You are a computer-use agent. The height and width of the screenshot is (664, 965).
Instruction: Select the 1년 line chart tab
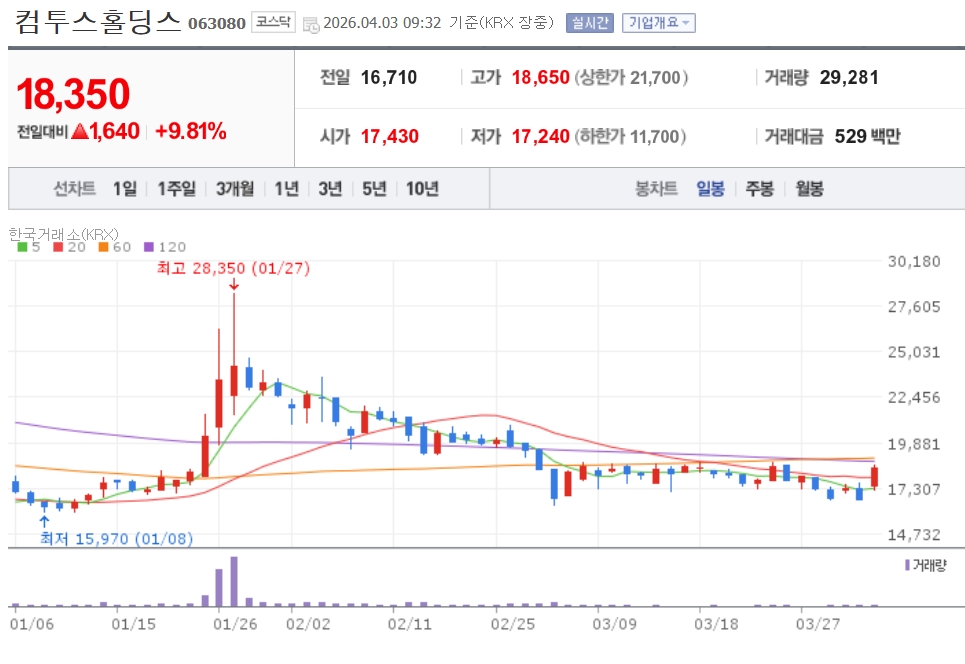(x=286, y=188)
